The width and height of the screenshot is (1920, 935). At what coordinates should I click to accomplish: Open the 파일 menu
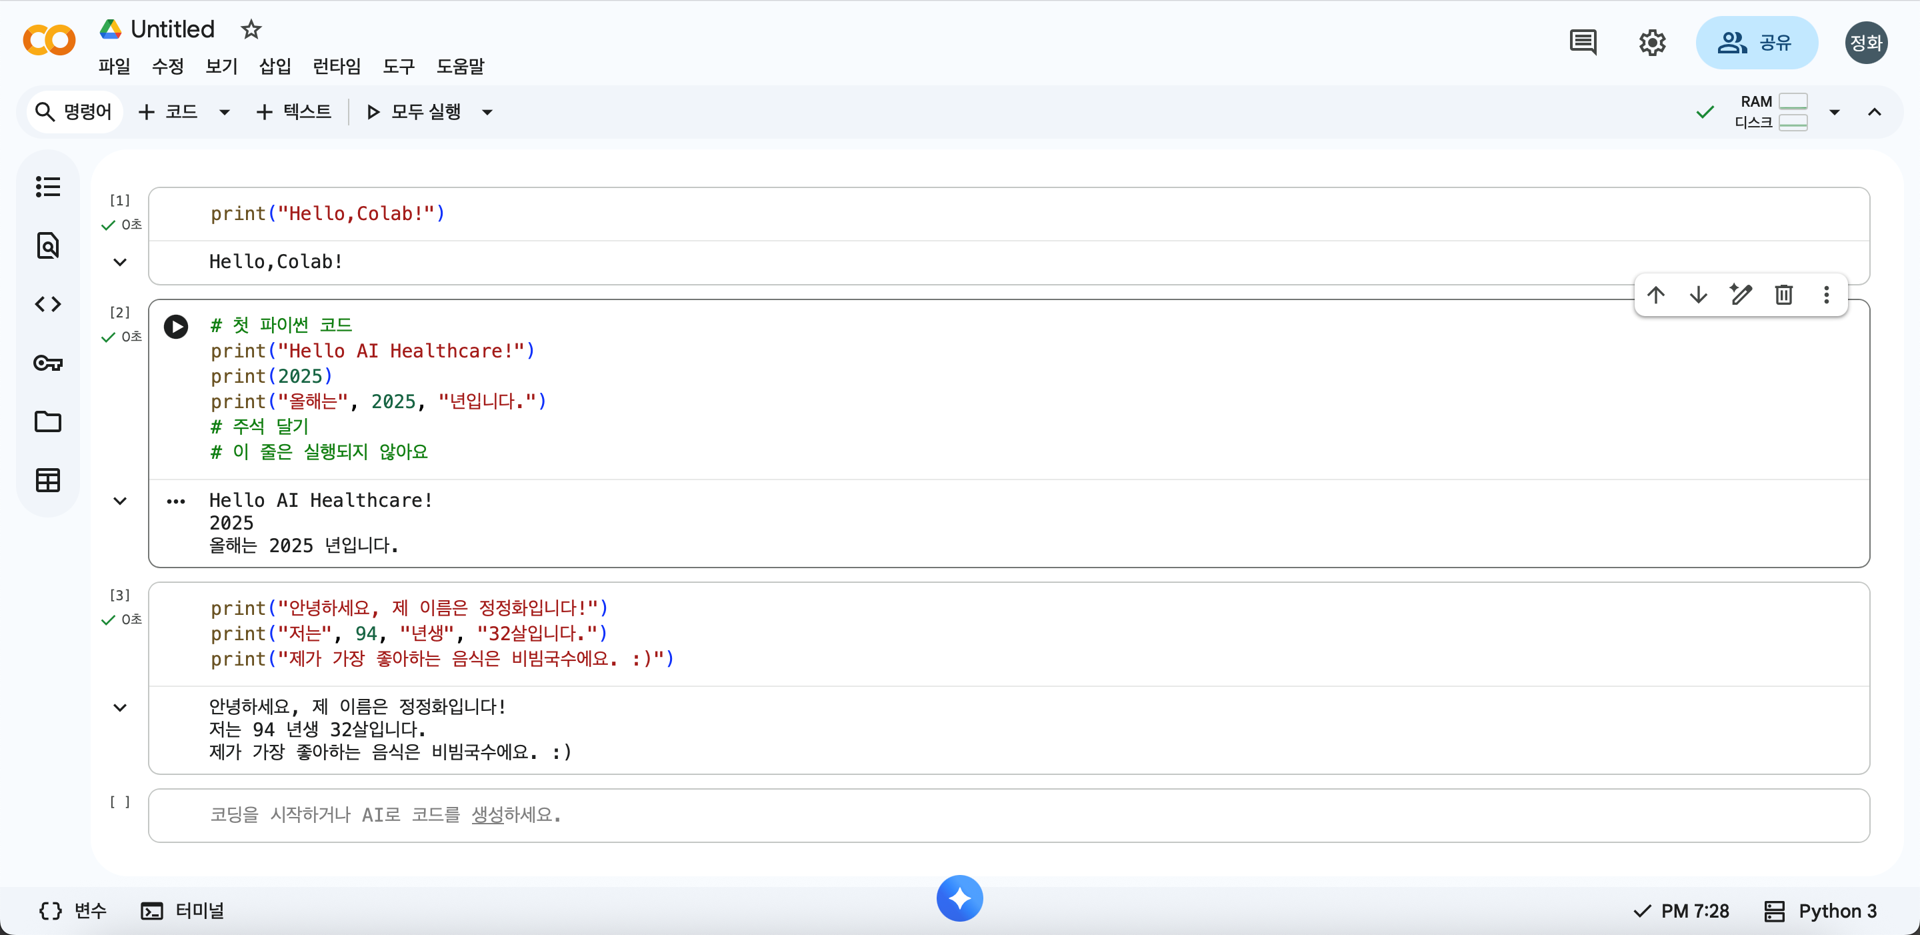(114, 67)
